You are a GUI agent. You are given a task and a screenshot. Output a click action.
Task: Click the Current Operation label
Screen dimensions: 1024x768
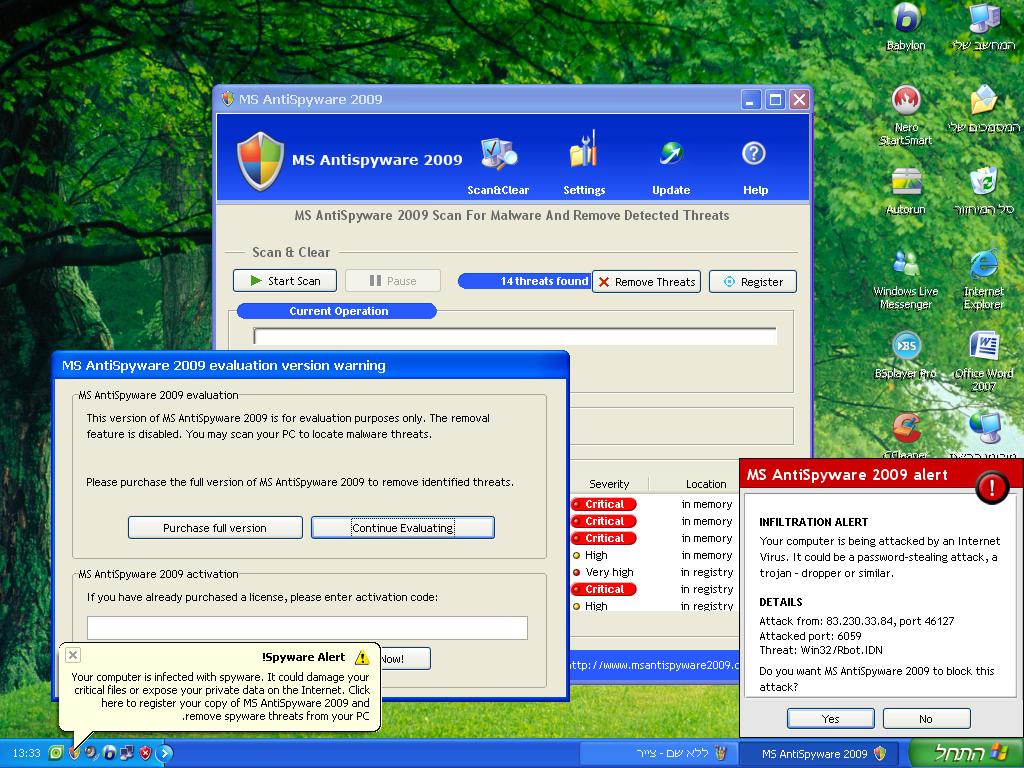coord(338,311)
